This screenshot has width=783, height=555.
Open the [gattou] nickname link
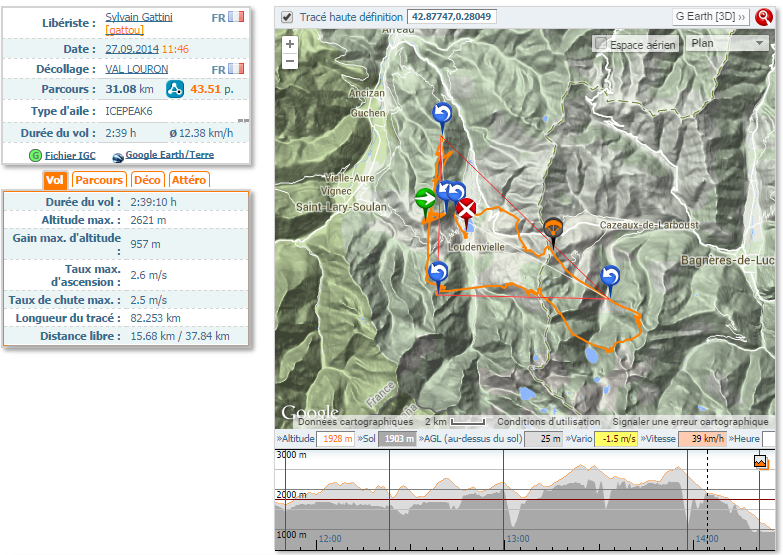click(x=124, y=30)
